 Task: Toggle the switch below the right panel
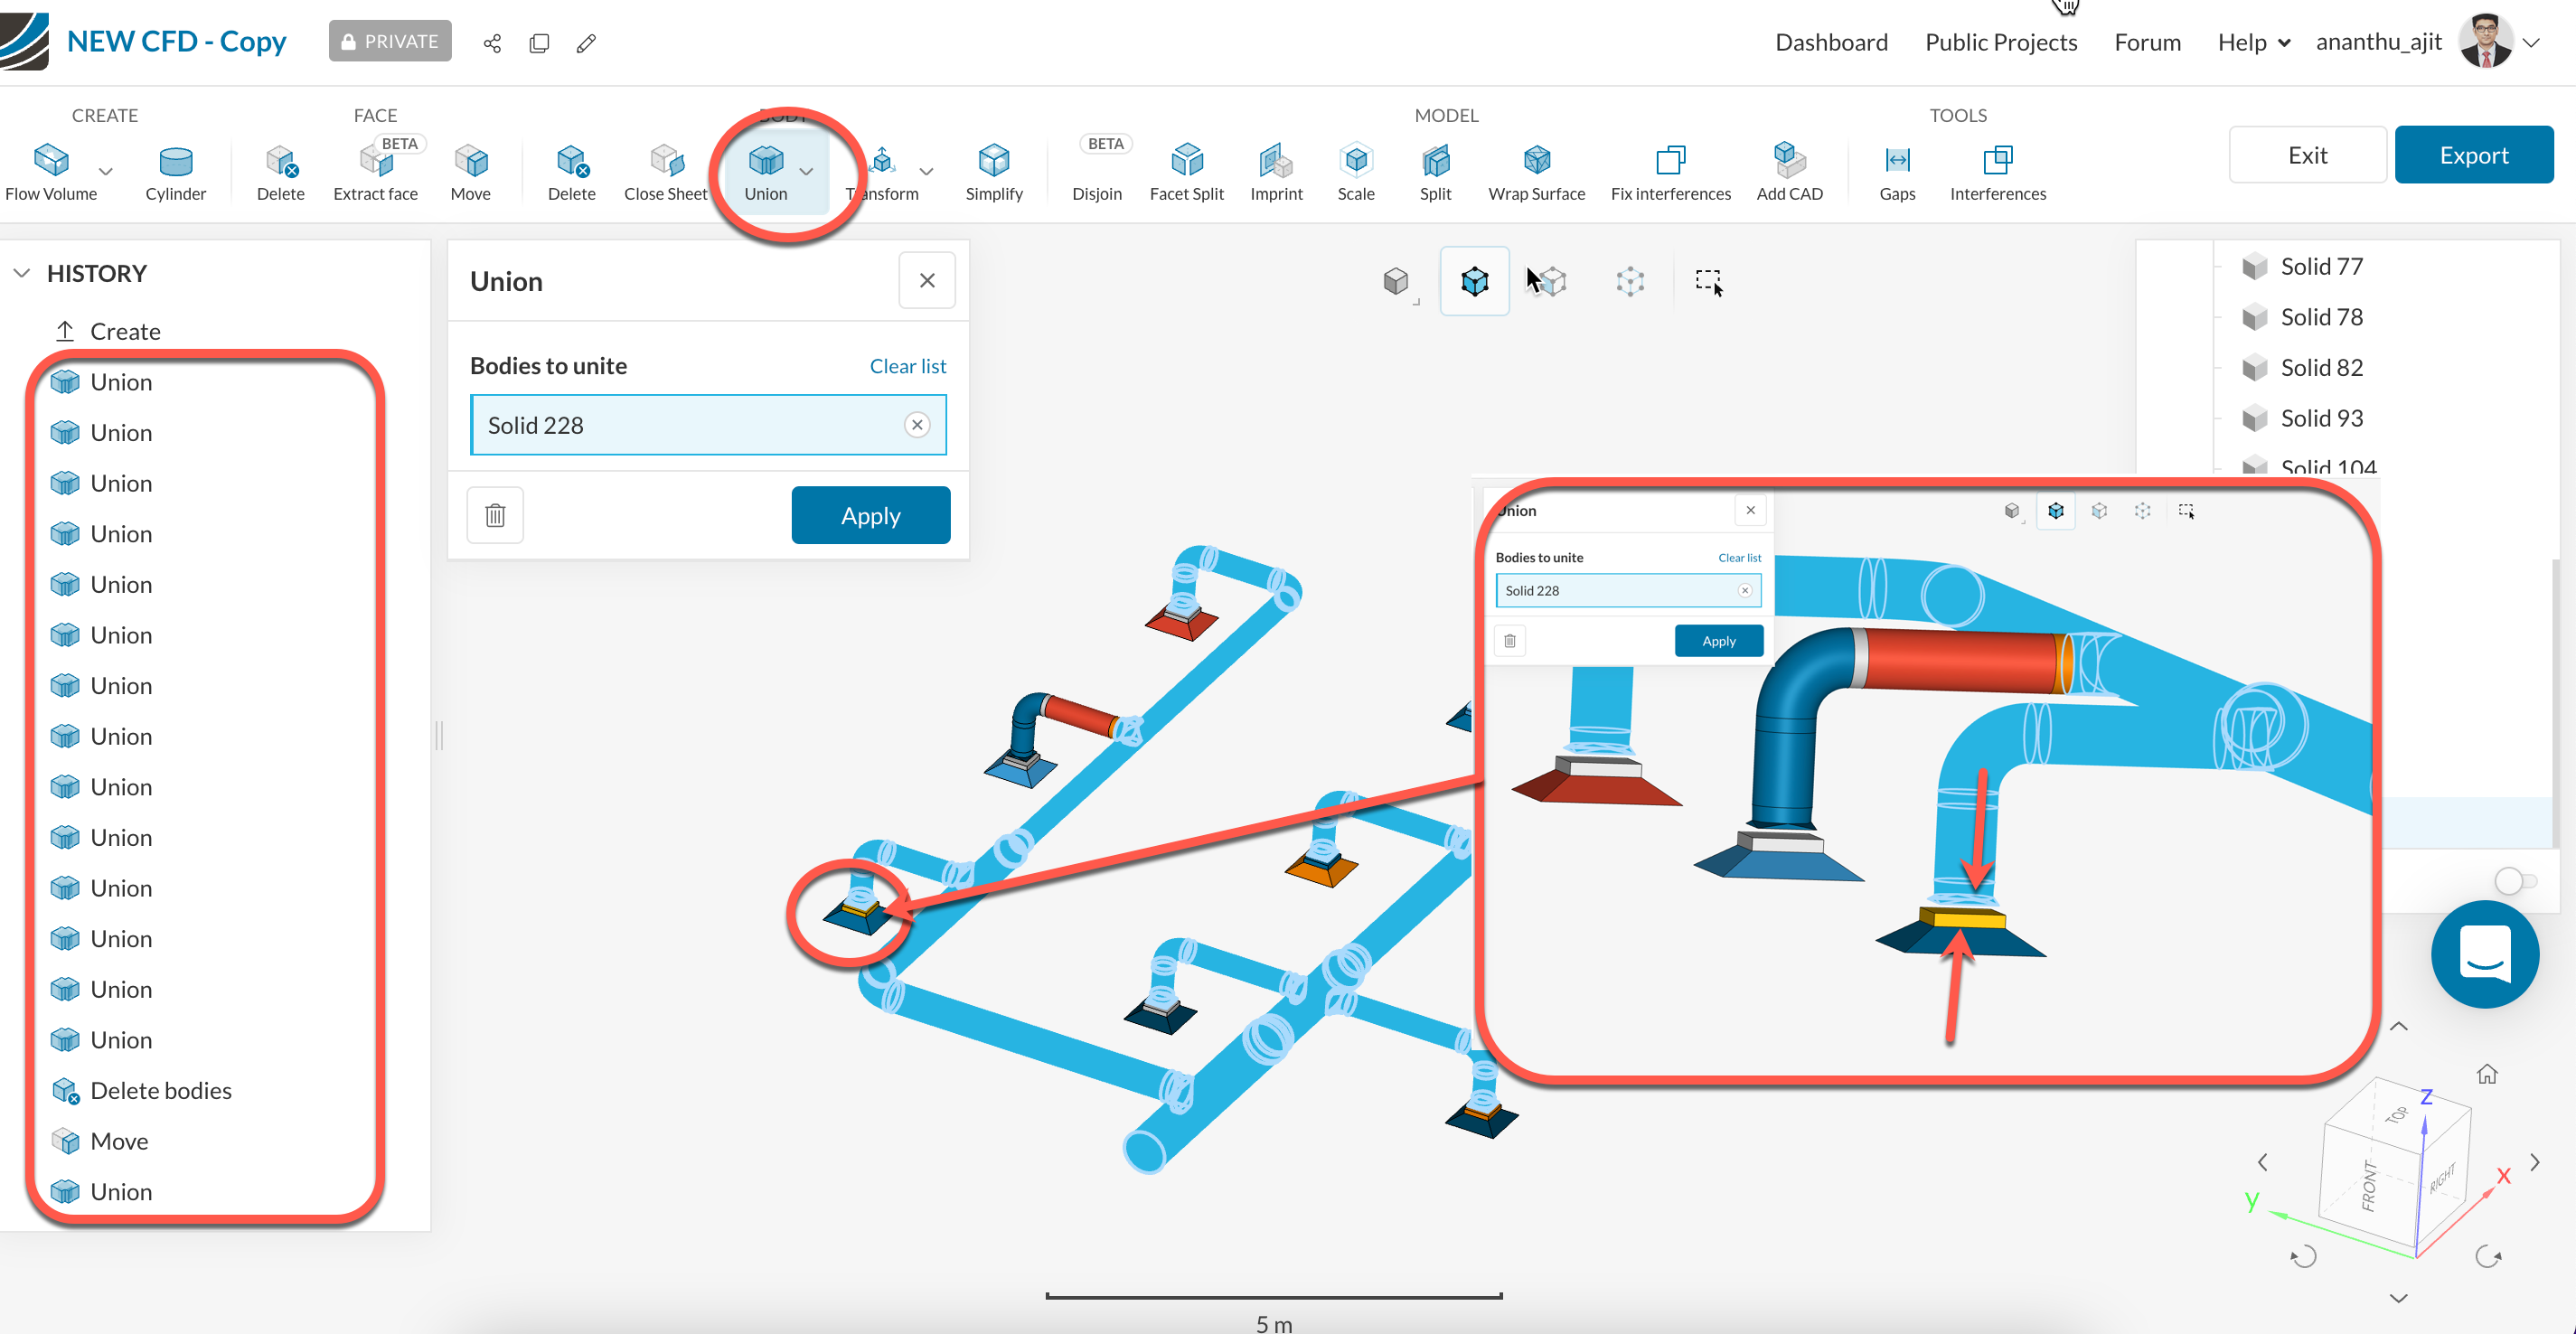(2515, 881)
